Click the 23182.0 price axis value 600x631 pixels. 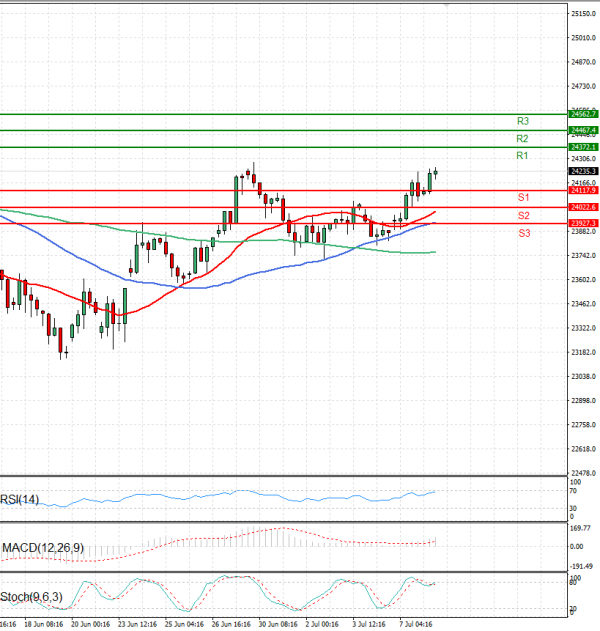tap(584, 353)
